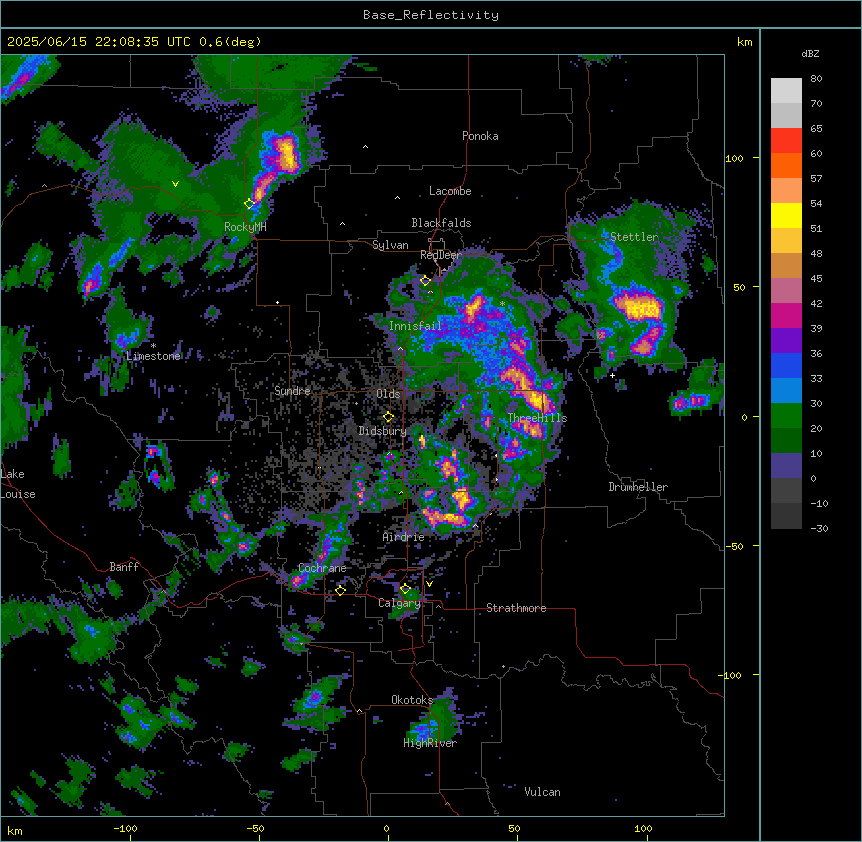Click the Limestone label
The height and width of the screenshot is (842, 862).
click(153, 356)
